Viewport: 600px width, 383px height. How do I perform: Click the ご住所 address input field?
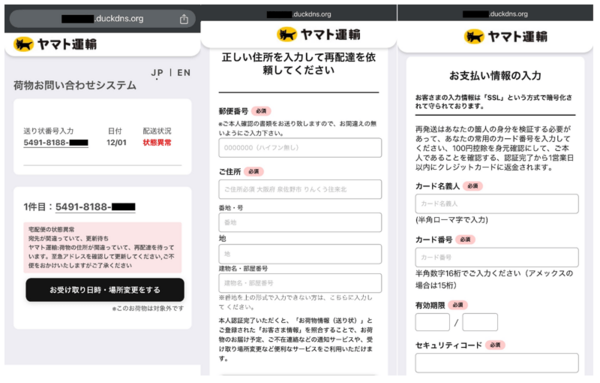(x=300, y=189)
